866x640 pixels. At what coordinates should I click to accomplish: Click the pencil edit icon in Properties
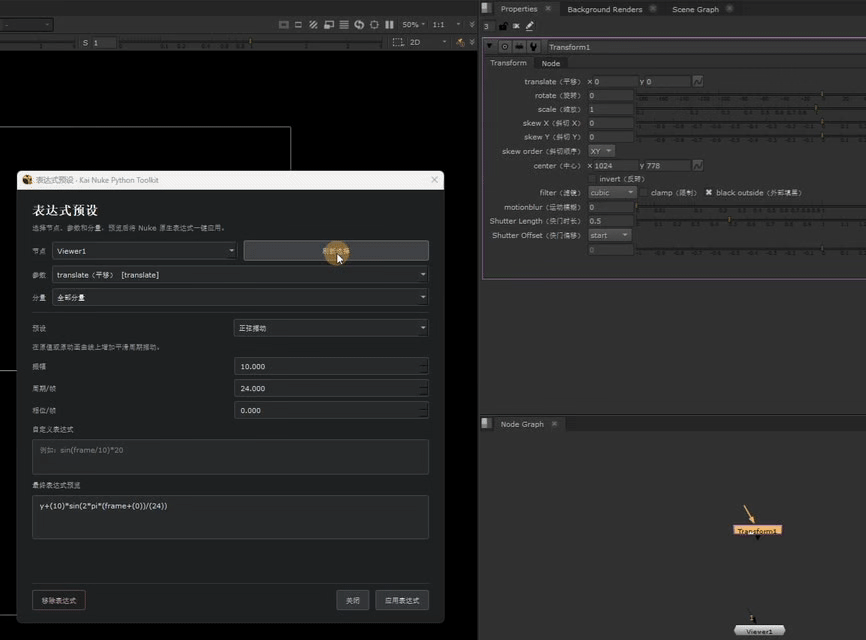tap(530, 26)
